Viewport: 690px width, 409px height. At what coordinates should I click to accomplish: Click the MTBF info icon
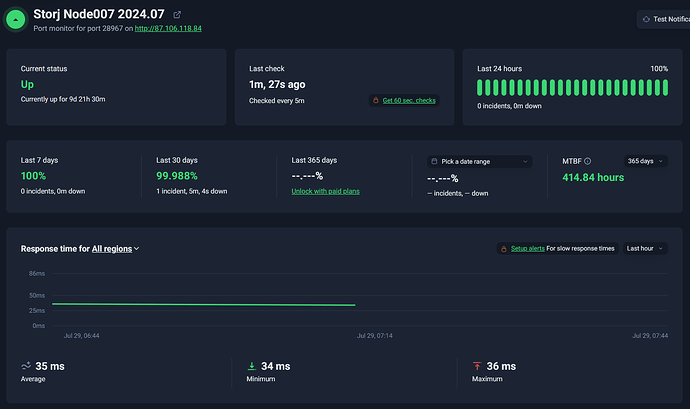pyautogui.click(x=587, y=161)
